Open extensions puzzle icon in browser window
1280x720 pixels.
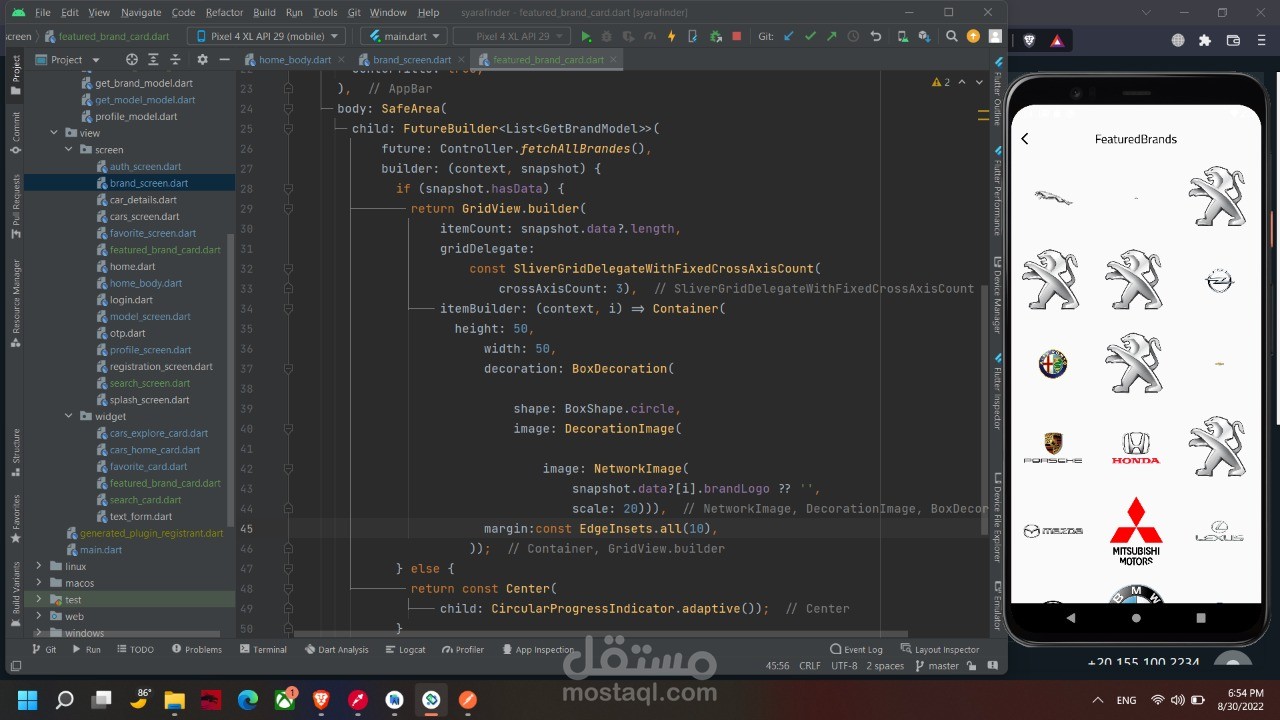tap(1205, 40)
